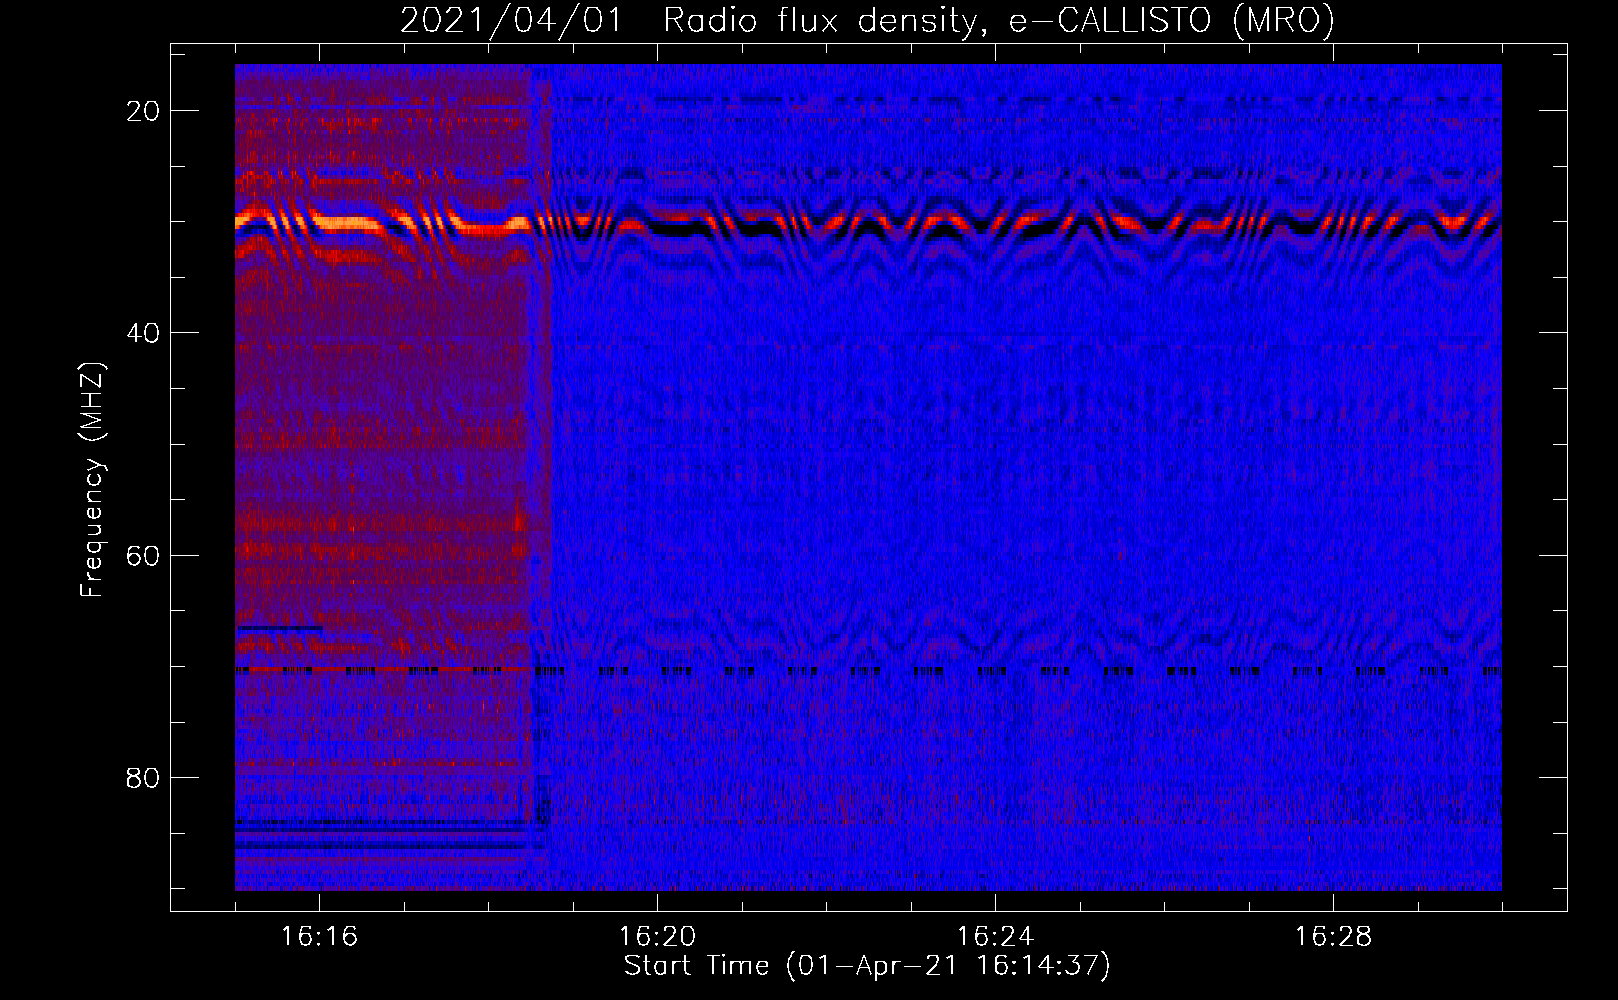Click the time tick label '16:20'
Image resolution: width=1618 pixels, height=1000 pixels.
pos(657,937)
